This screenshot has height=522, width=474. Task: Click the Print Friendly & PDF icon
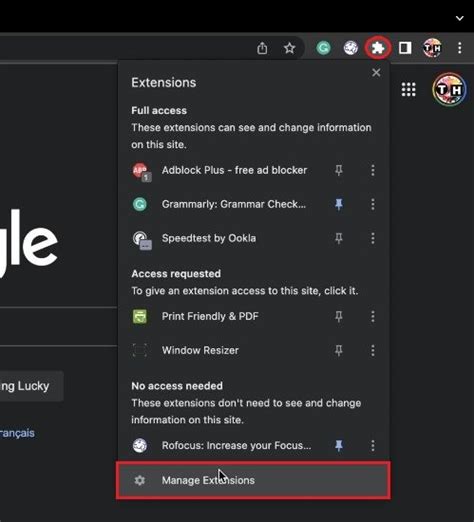tap(140, 316)
